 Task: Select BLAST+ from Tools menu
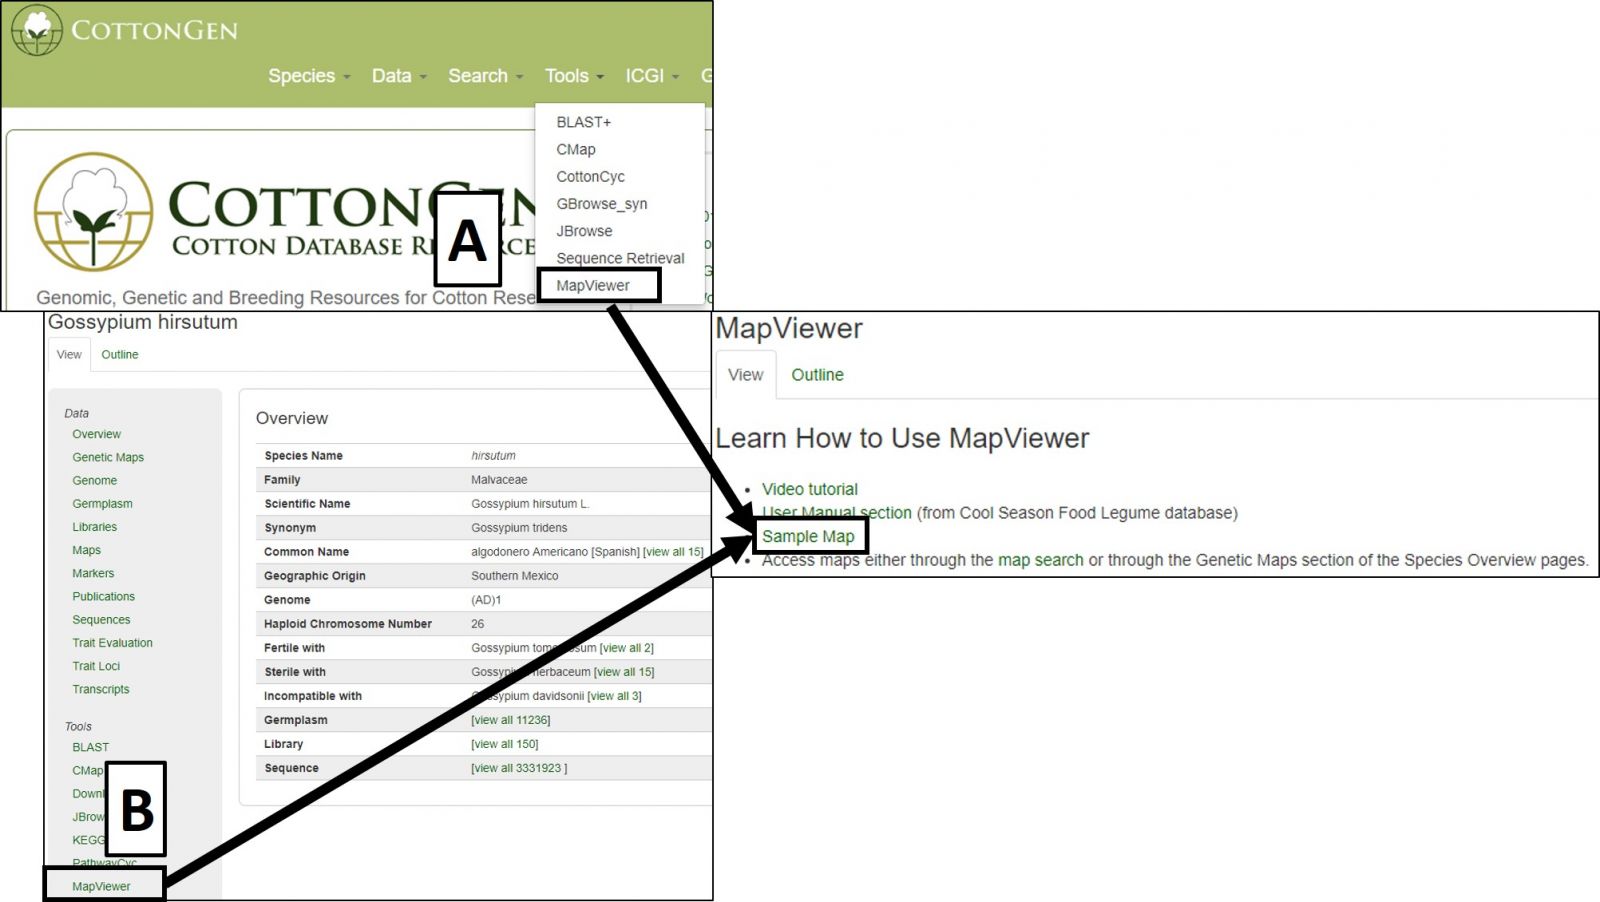coord(583,122)
